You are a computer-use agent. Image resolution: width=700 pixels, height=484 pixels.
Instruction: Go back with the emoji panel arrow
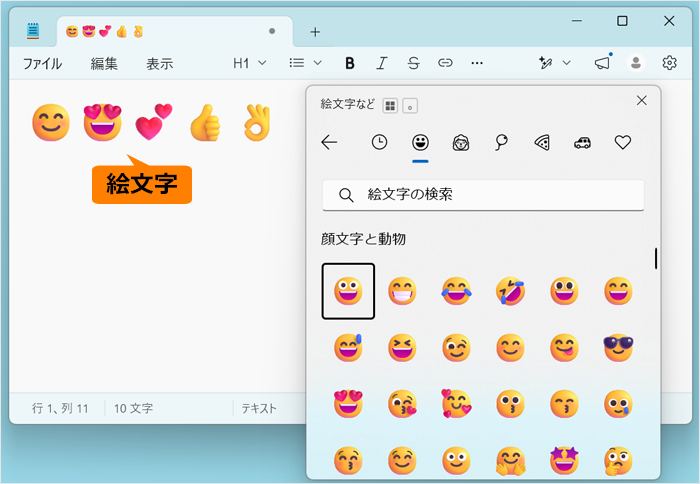[329, 142]
